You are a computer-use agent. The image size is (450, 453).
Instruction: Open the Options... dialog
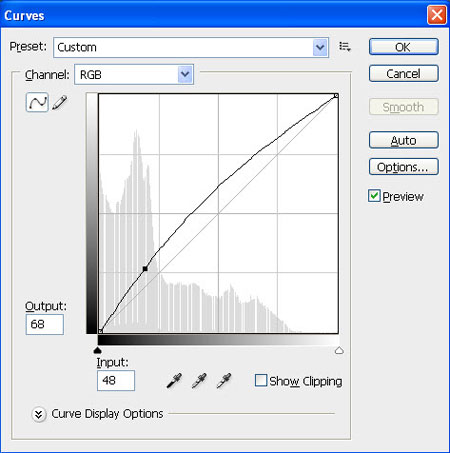pos(403,167)
